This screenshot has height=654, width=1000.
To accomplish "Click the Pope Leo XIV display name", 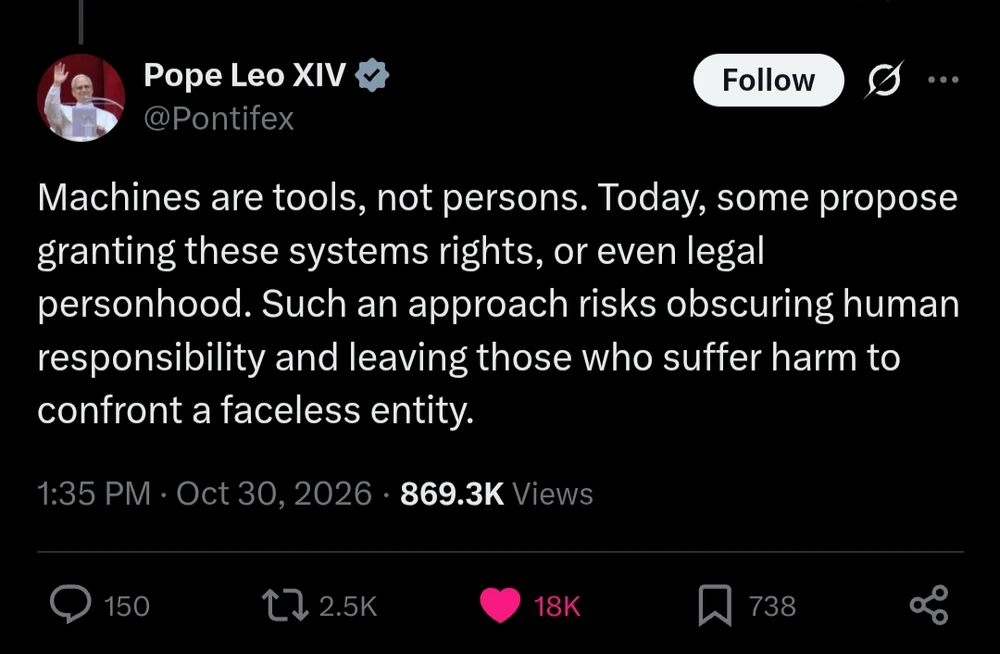I will click(x=245, y=75).
